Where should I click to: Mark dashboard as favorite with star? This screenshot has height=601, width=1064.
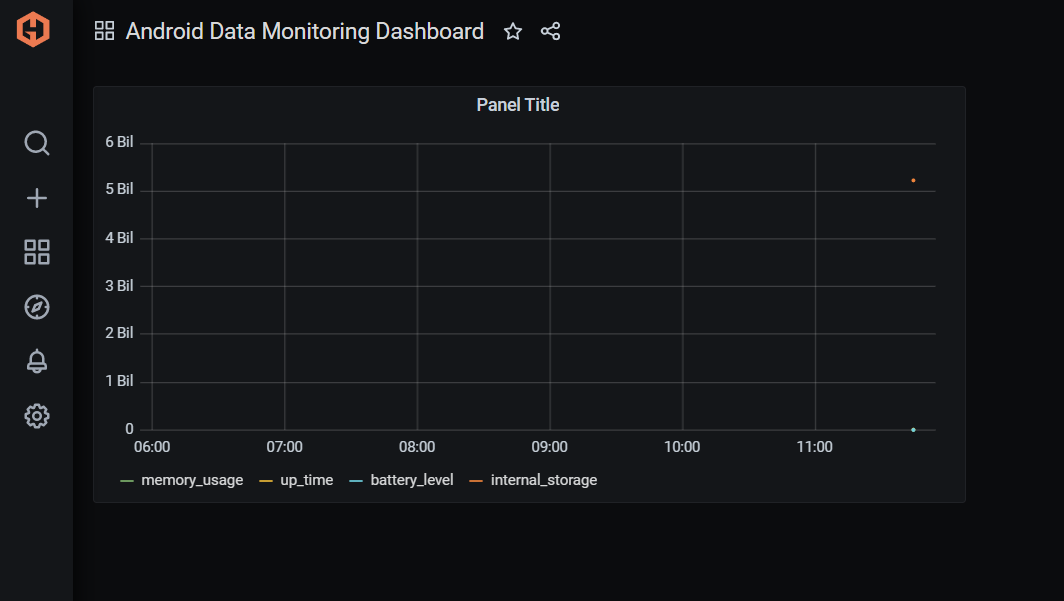tap(513, 31)
